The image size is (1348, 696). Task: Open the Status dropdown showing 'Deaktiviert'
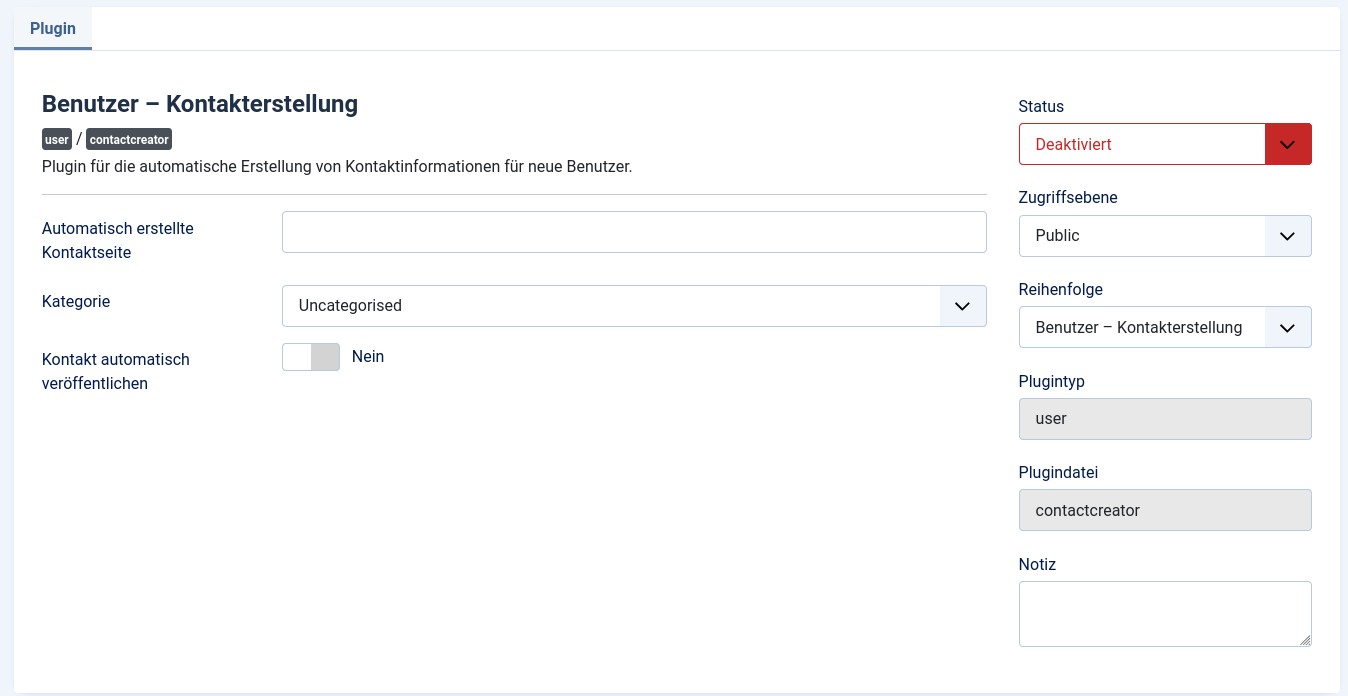[x=1142, y=144]
